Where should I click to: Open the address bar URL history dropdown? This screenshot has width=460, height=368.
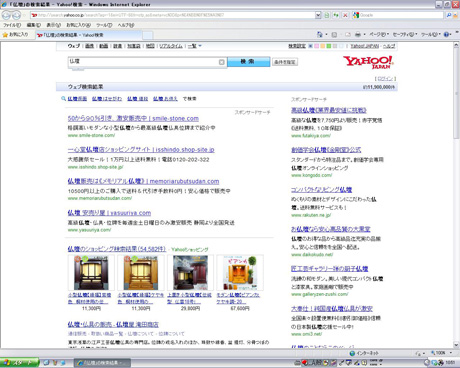pyautogui.click(x=318, y=15)
